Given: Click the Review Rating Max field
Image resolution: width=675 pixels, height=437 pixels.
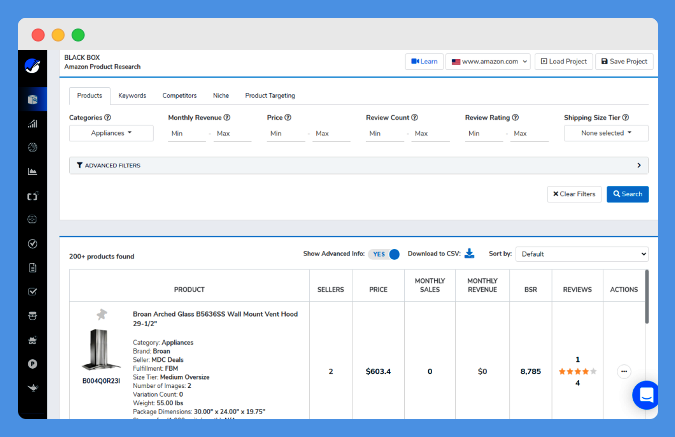Looking at the screenshot, I should (529, 134).
